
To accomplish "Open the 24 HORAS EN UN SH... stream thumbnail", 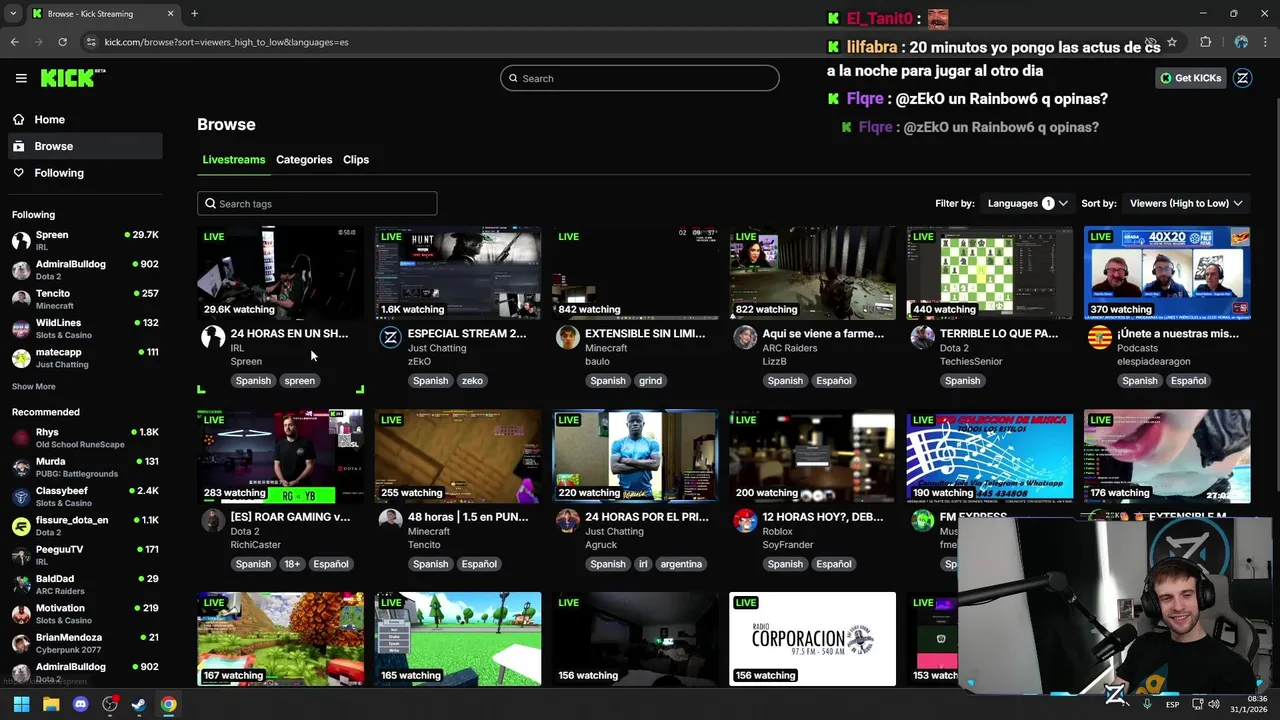I will (x=280, y=273).
